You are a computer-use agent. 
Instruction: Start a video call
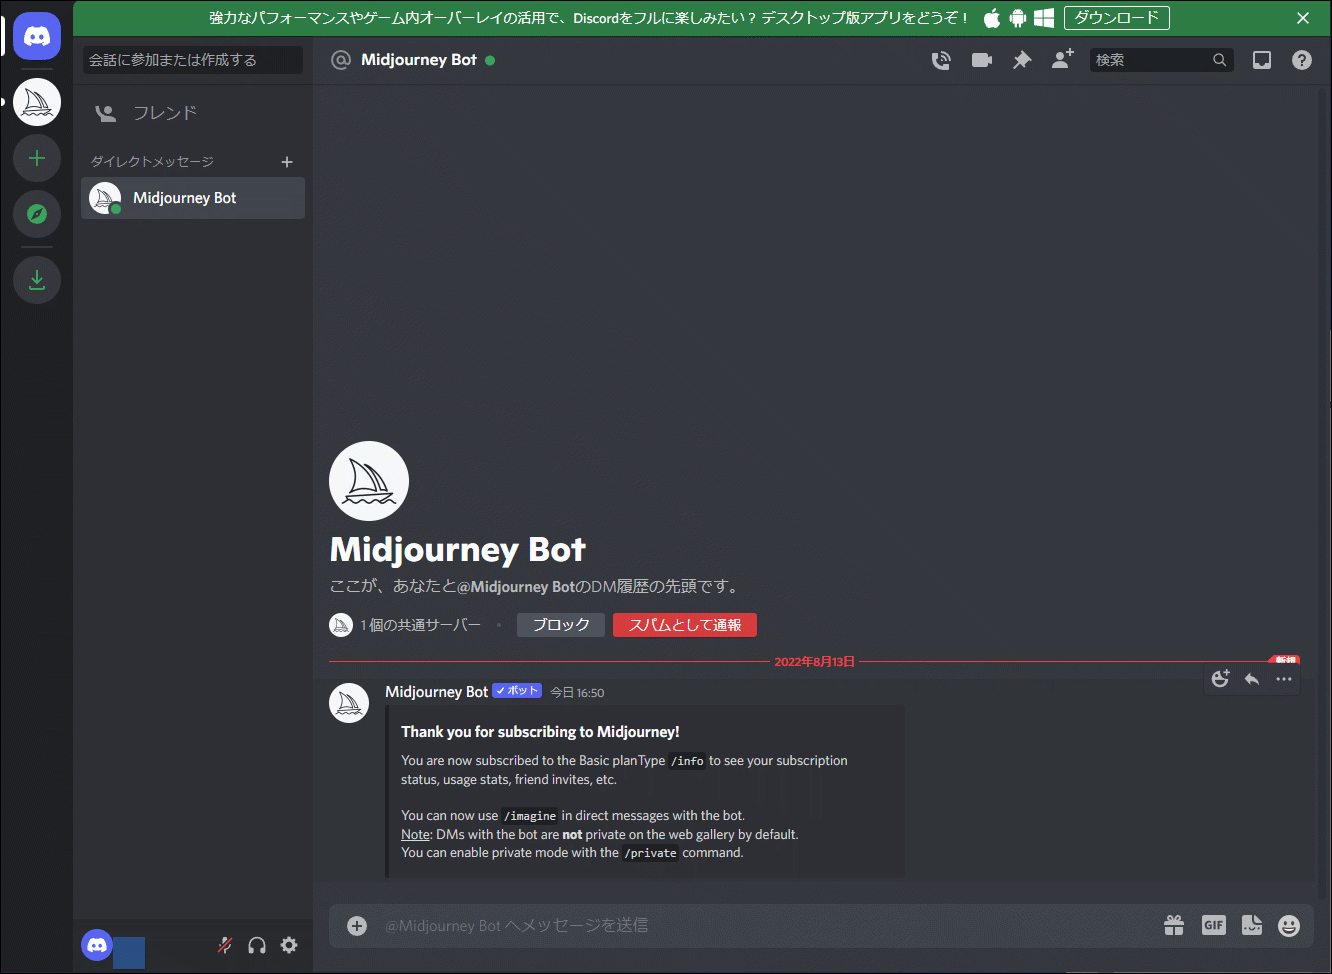(x=982, y=60)
